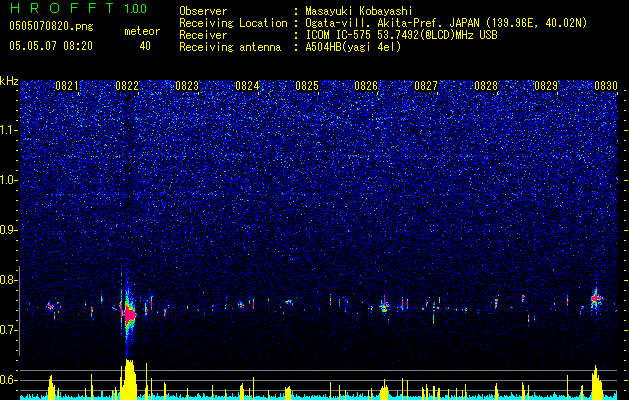The width and height of the screenshot is (629, 400).
Task: Click the 0.6 frequency axis label
Action: [x=8, y=380]
